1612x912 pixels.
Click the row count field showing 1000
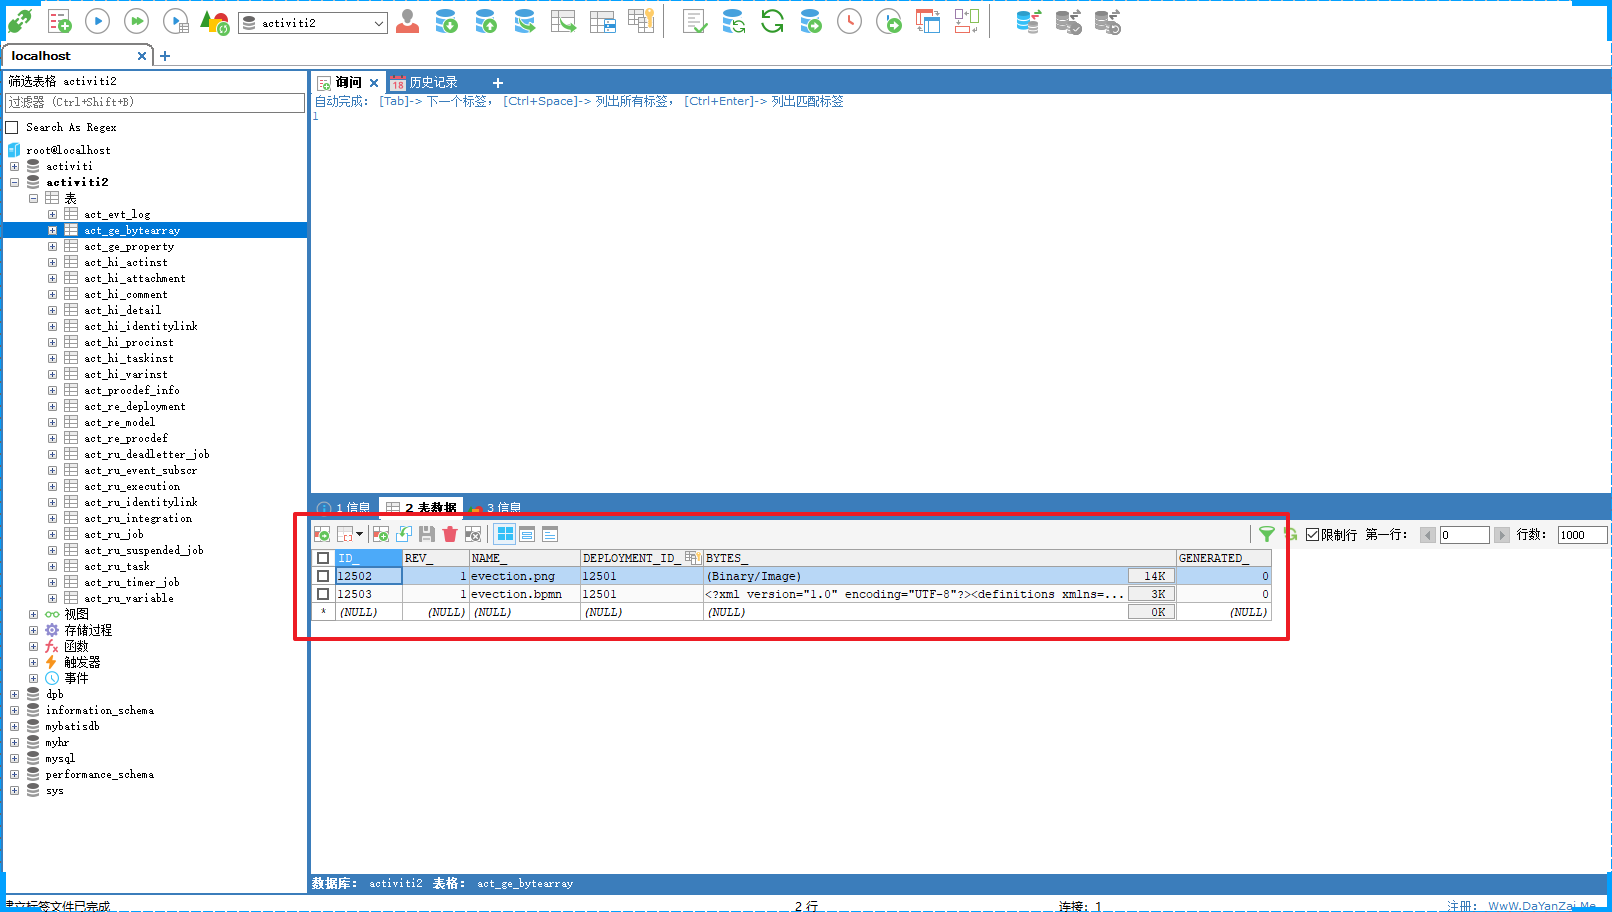coord(1582,535)
